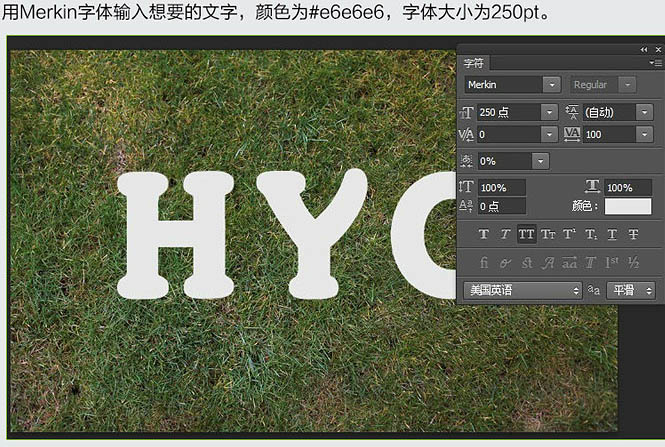Click the Superscript style icon
665x447 pixels.
coord(569,234)
